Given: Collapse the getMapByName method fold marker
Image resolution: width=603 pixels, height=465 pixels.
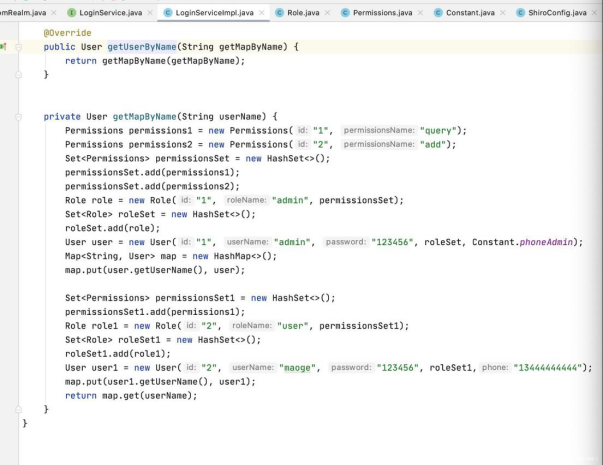Looking at the screenshot, I should click(18, 117).
